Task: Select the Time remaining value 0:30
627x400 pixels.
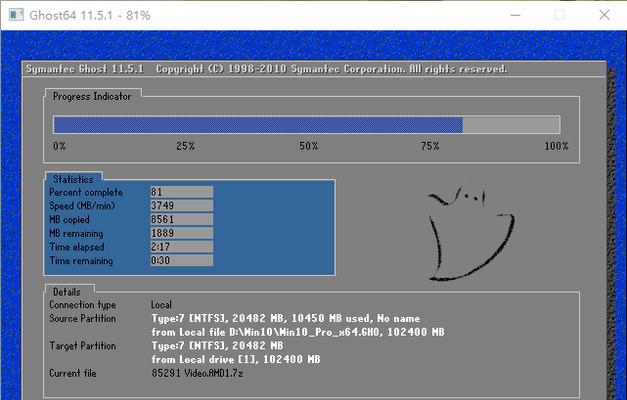Action: pos(182,260)
